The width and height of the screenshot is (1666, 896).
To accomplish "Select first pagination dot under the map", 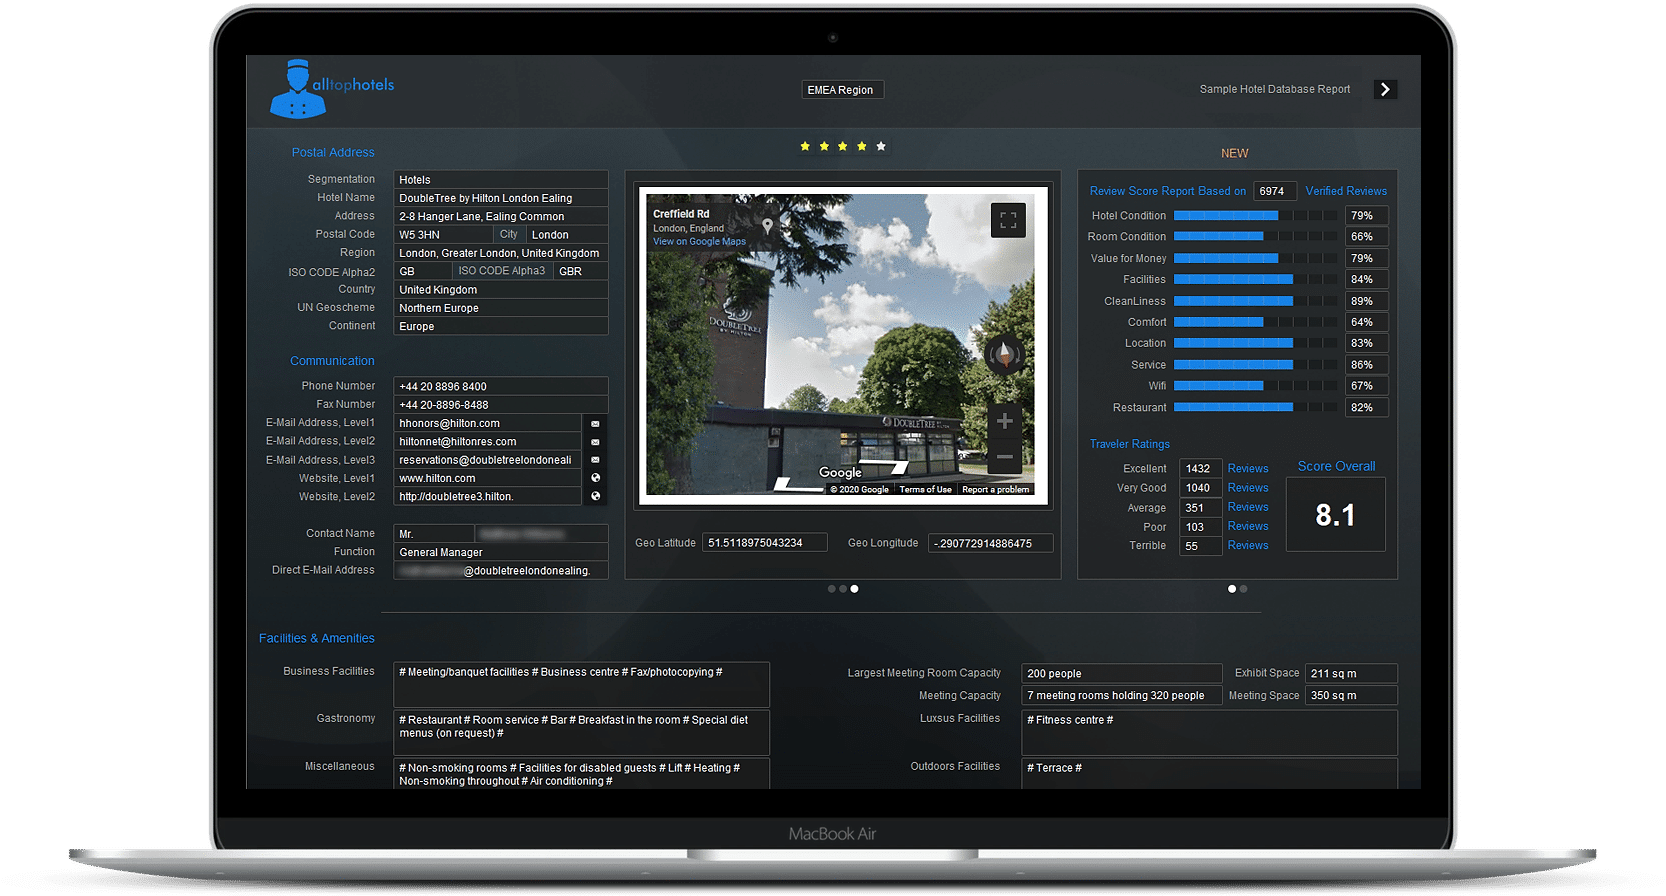I will [831, 589].
